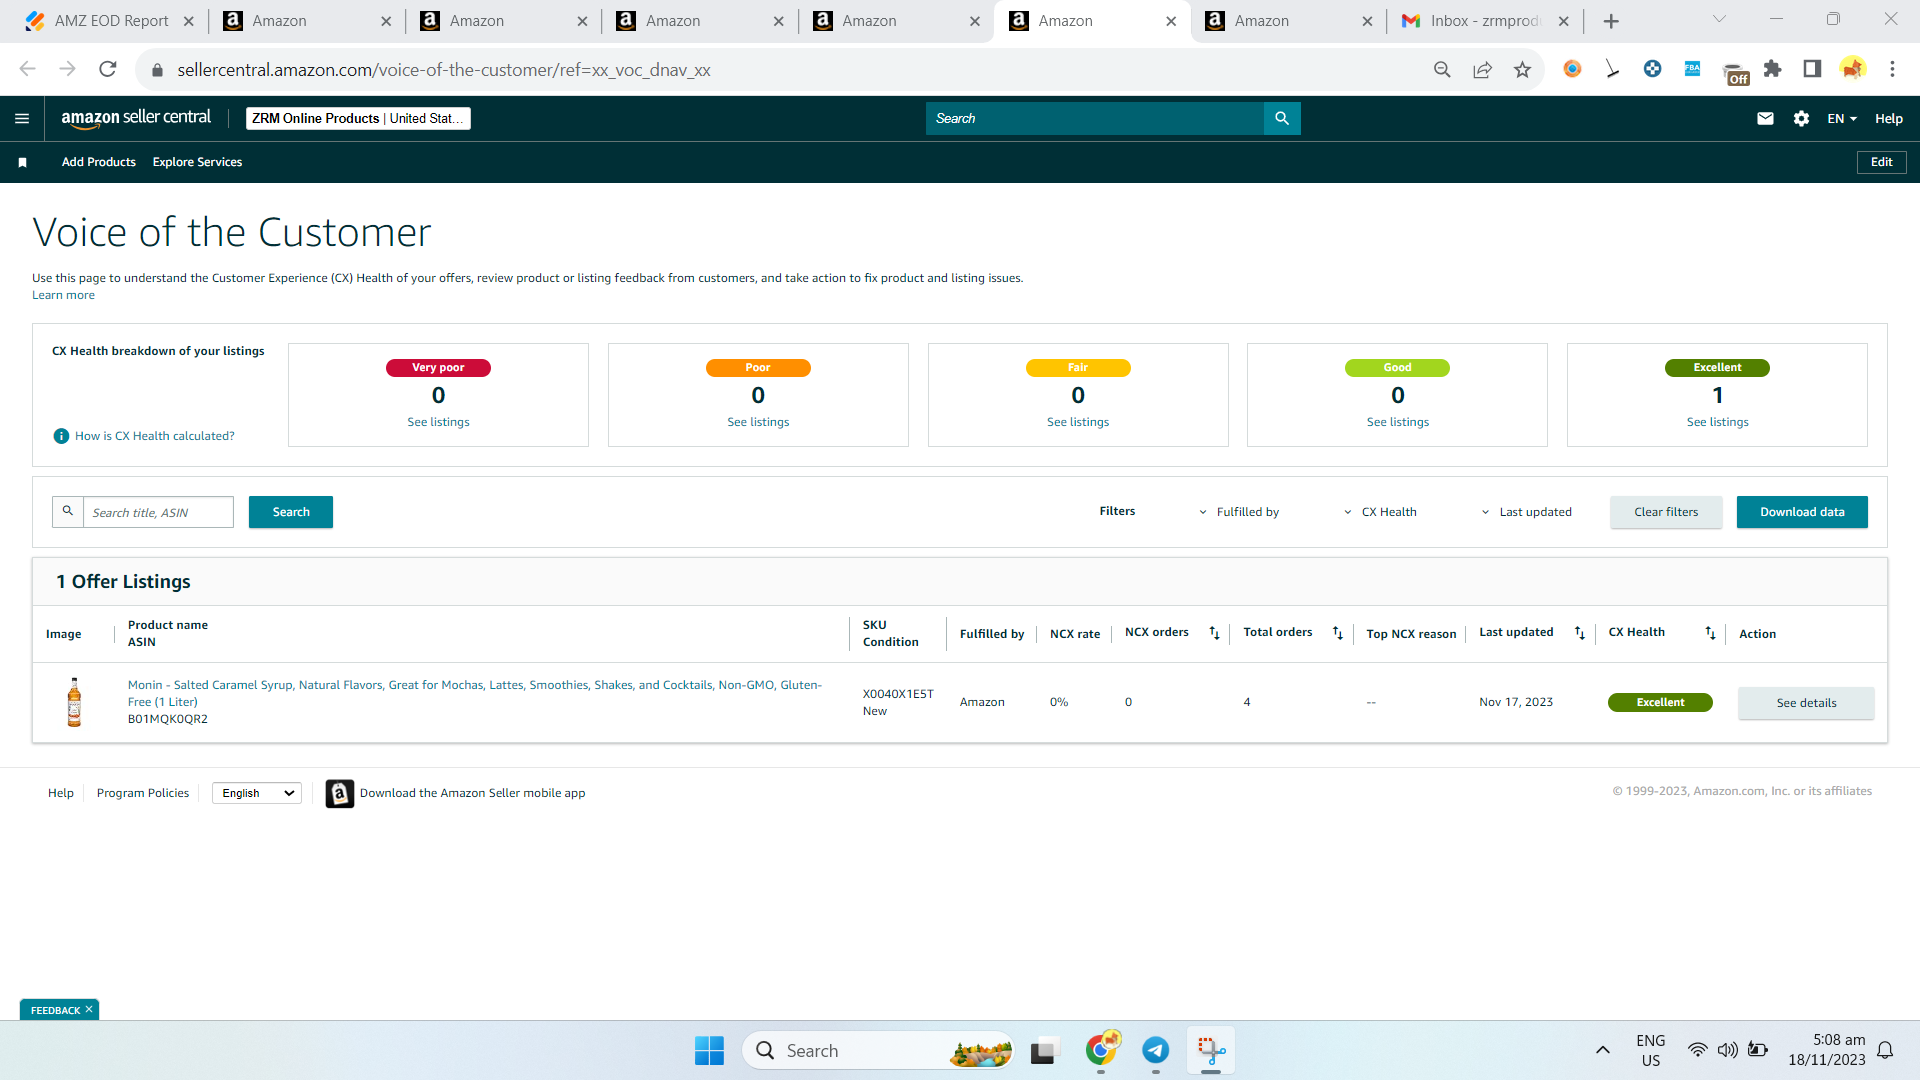
Task: Open the Feedback button
Action: click(55, 1010)
